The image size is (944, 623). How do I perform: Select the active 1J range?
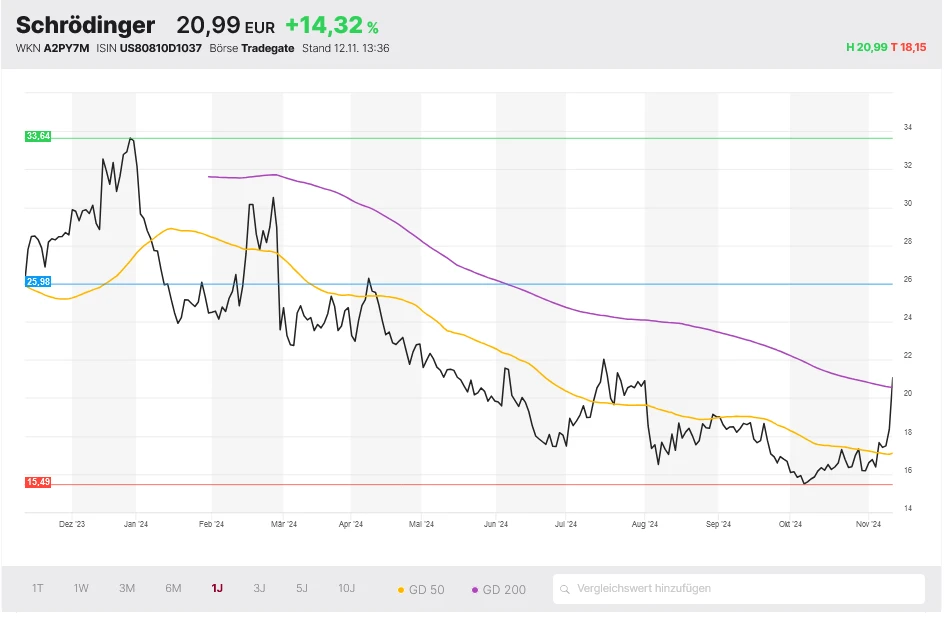(x=217, y=588)
